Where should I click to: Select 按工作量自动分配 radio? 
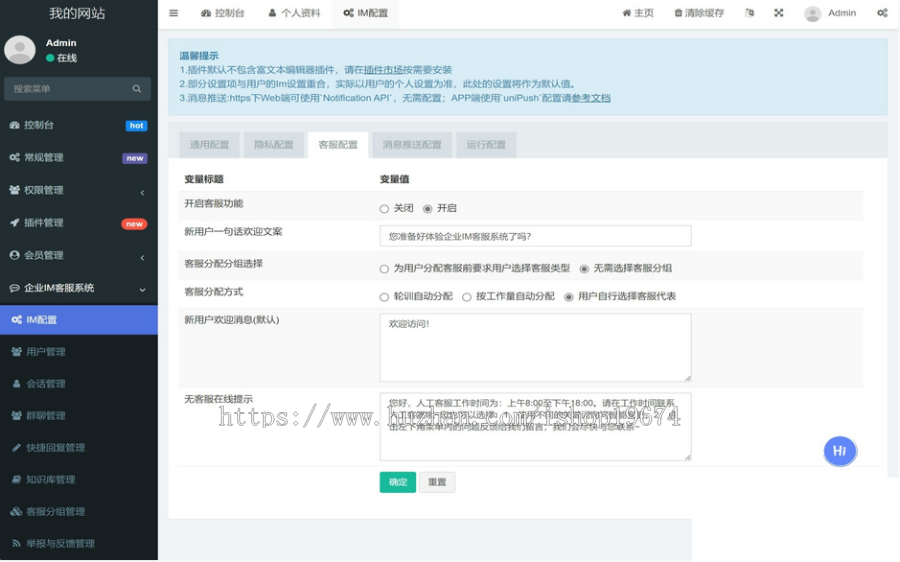point(467,297)
